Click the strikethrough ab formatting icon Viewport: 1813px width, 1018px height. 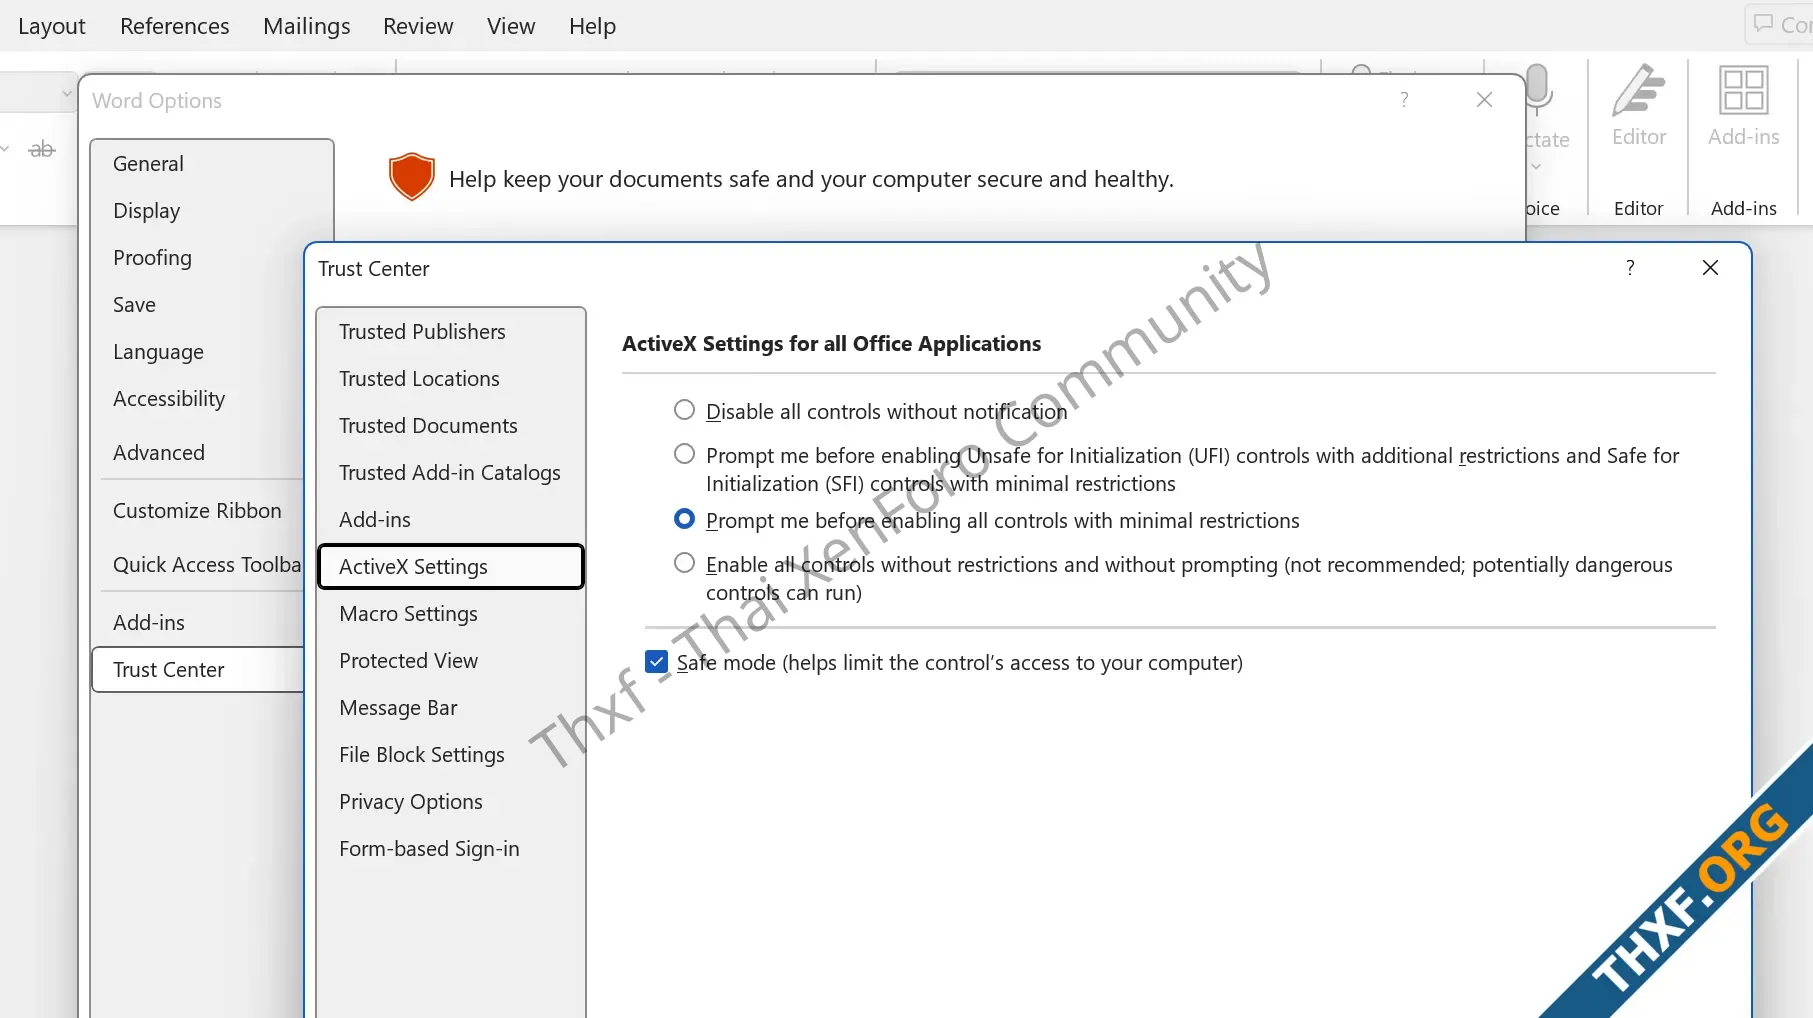pyautogui.click(x=42, y=149)
